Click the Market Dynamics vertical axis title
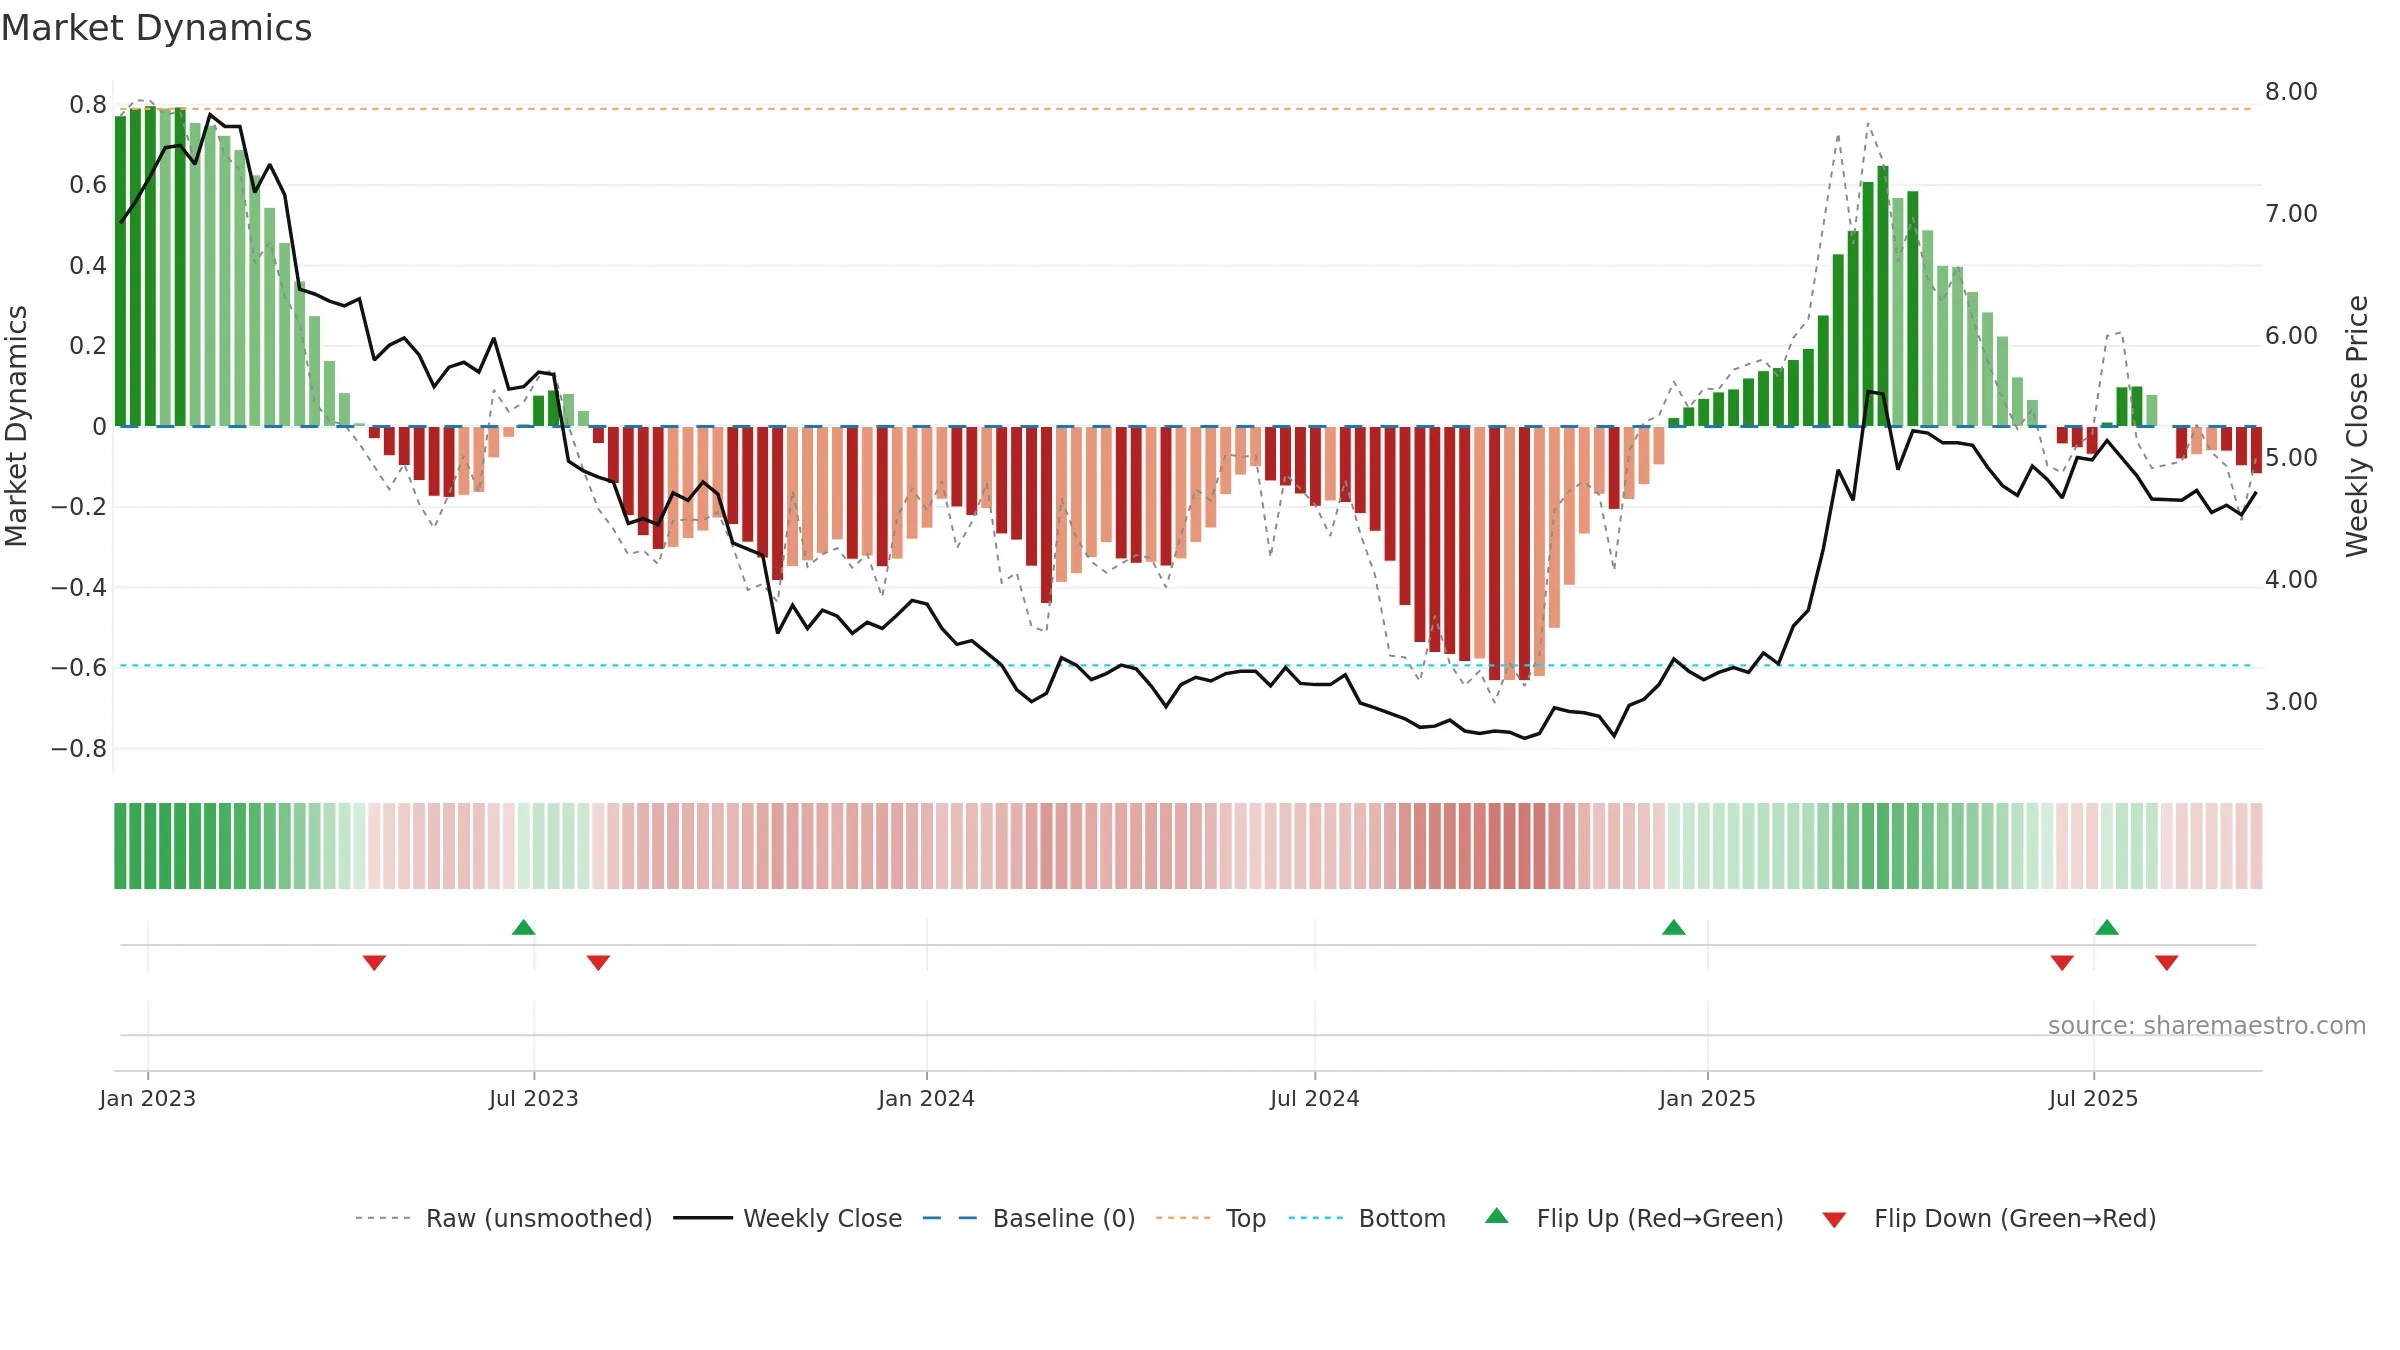 click(x=16, y=426)
